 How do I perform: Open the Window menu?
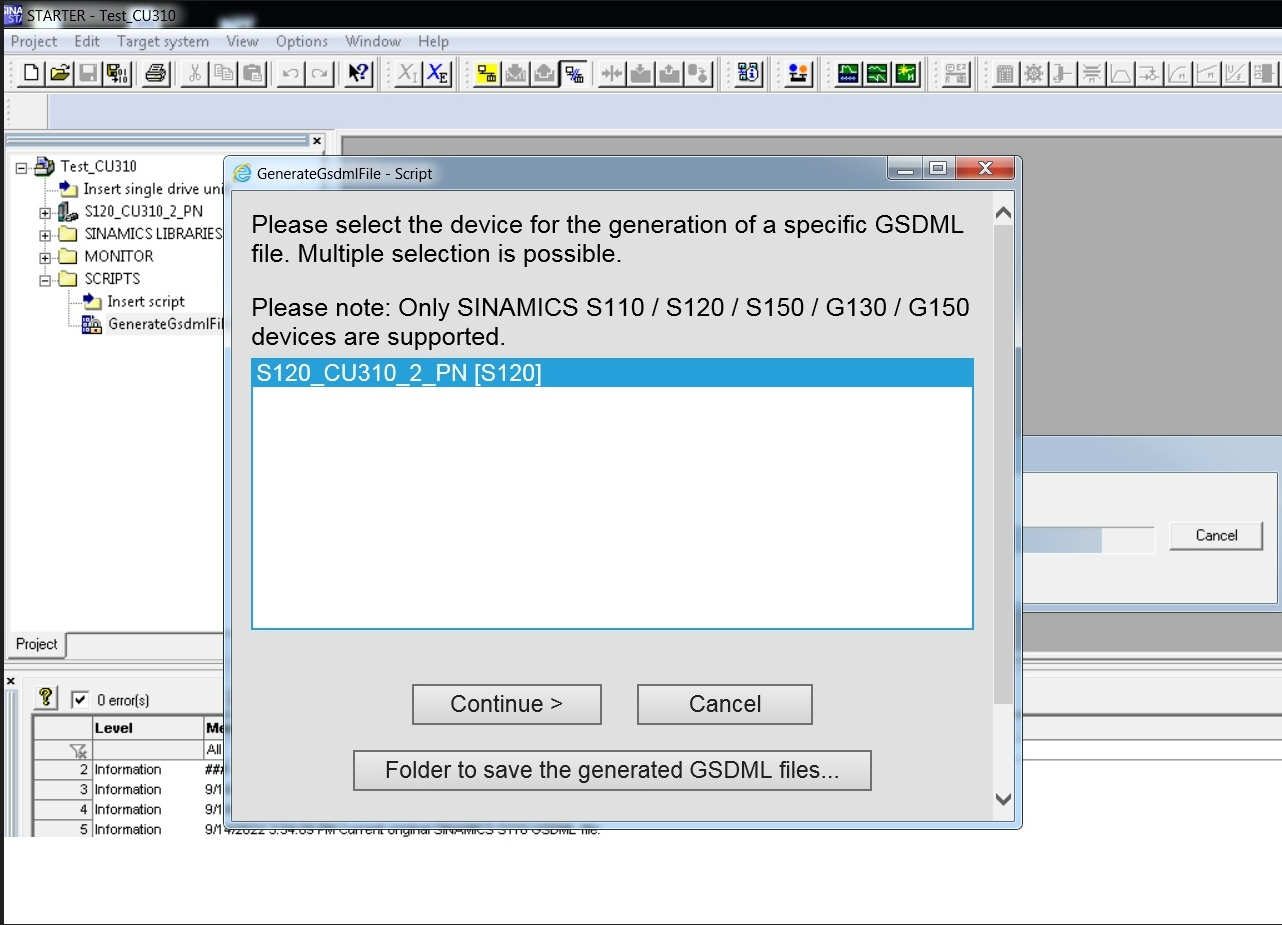(373, 41)
